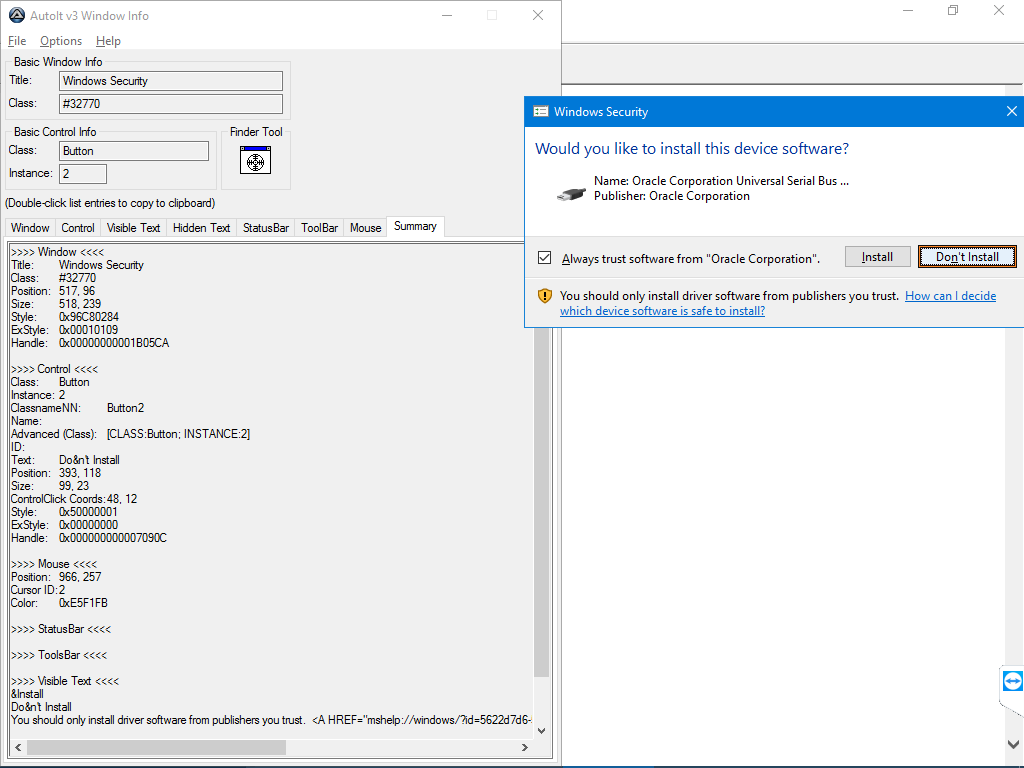Click the Instance field showing 2
This screenshot has width=1024, height=768.
pyautogui.click(x=83, y=174)
